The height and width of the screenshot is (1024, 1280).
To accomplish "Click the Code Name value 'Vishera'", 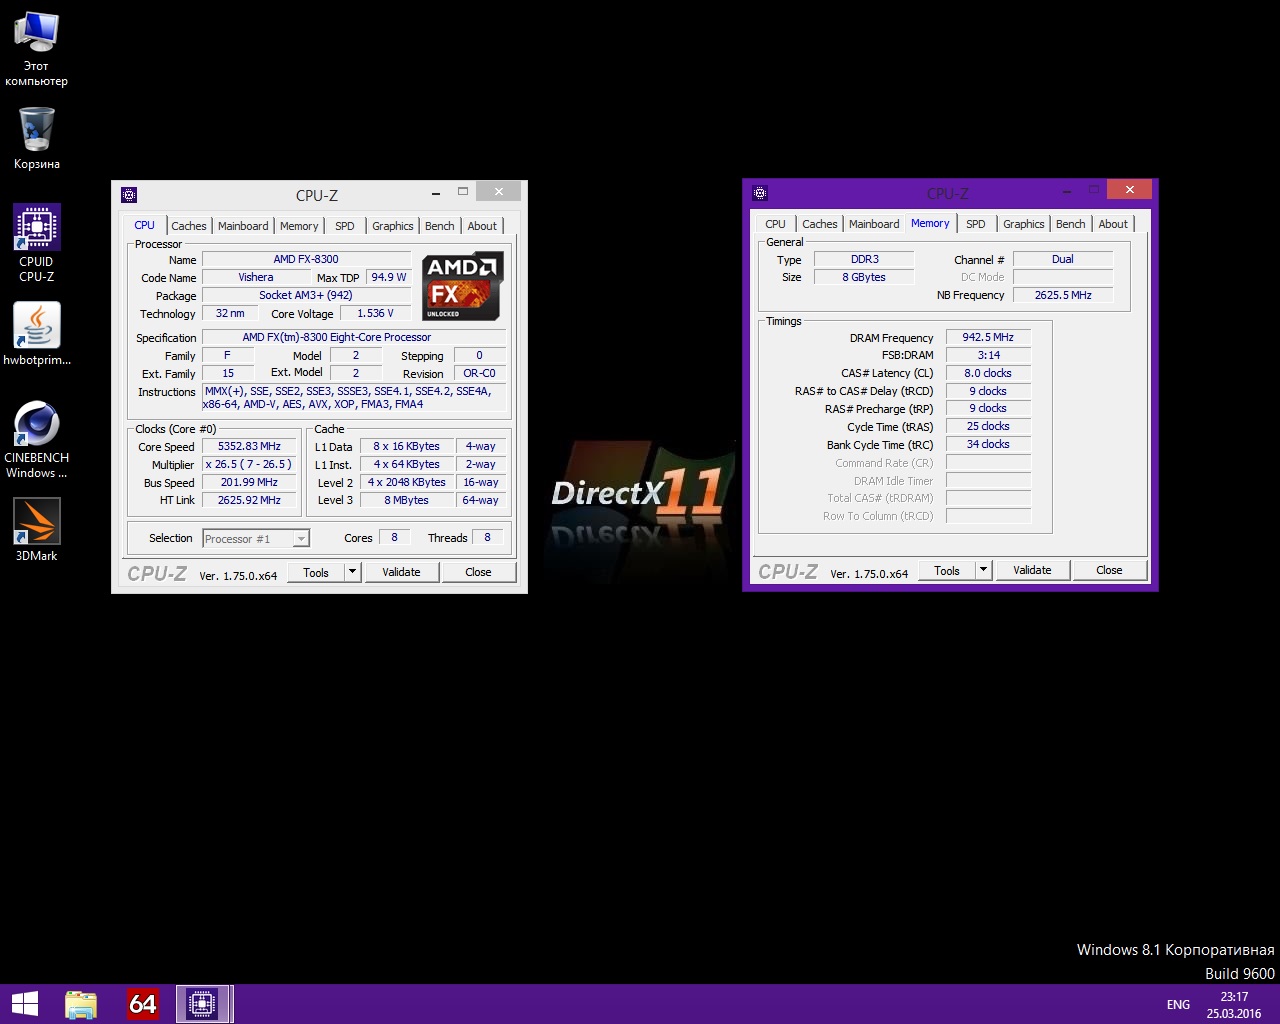I will click(256, 277).
